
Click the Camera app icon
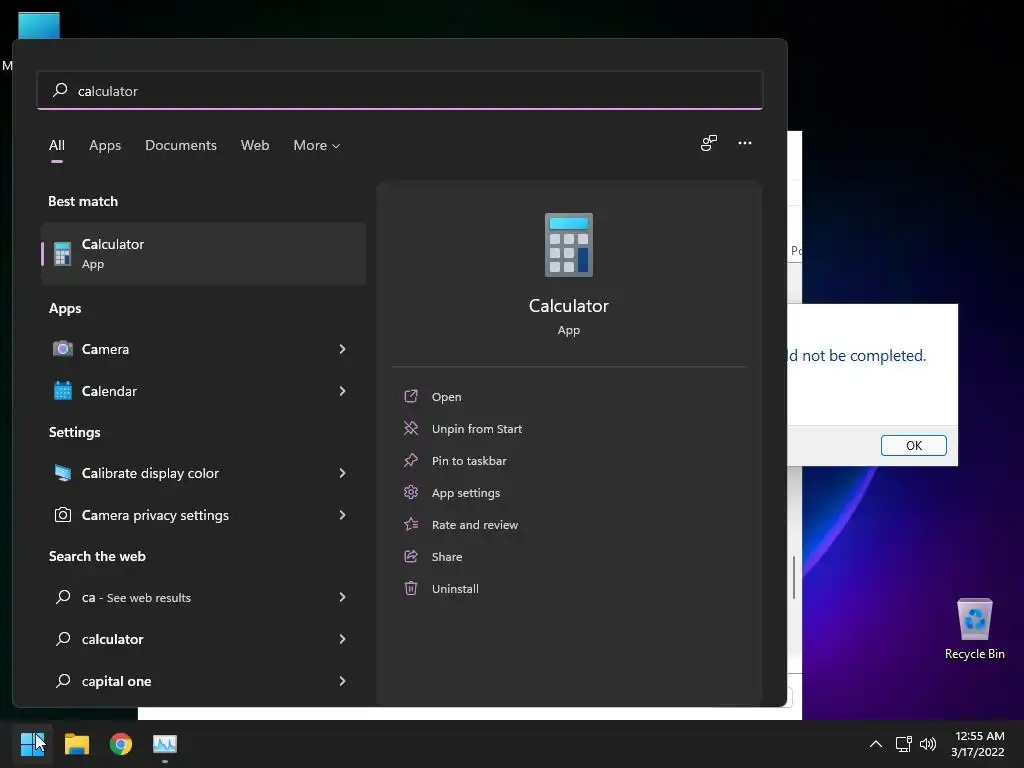pyautogui.click(x=63, y=349)
